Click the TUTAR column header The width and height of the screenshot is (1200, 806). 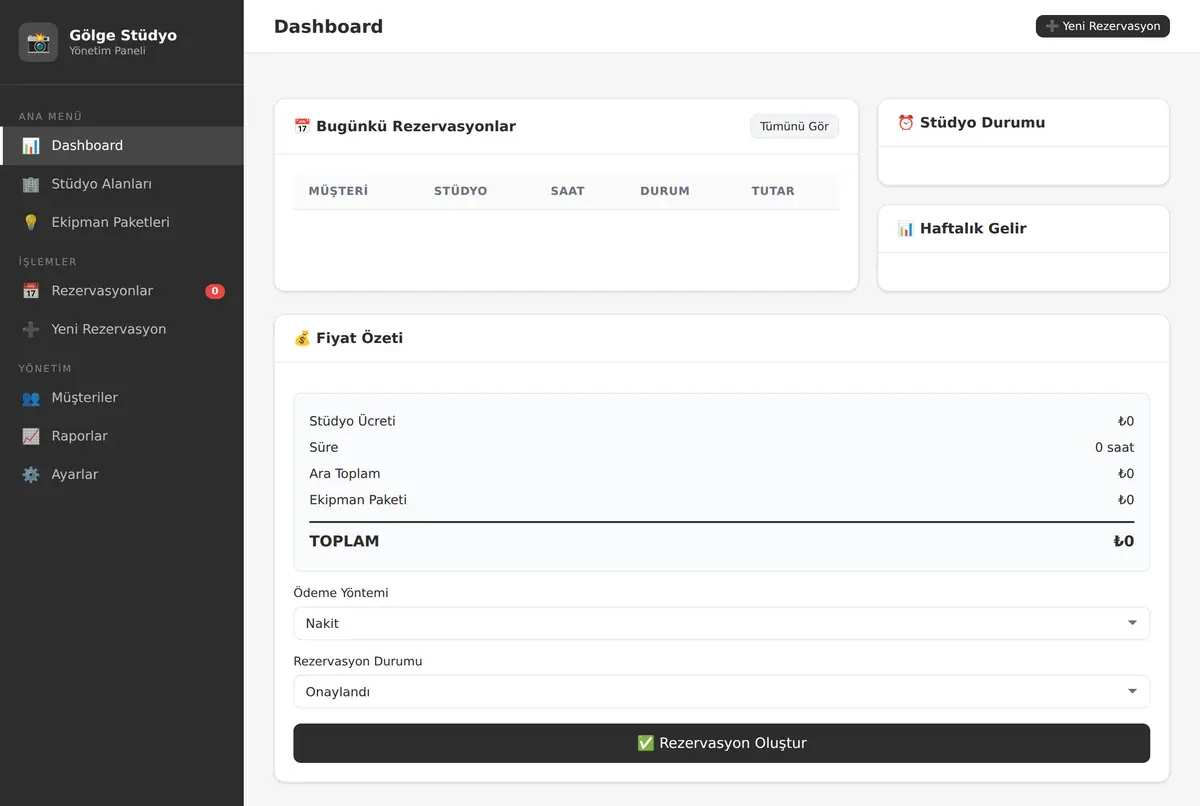(x=773, y=191)
